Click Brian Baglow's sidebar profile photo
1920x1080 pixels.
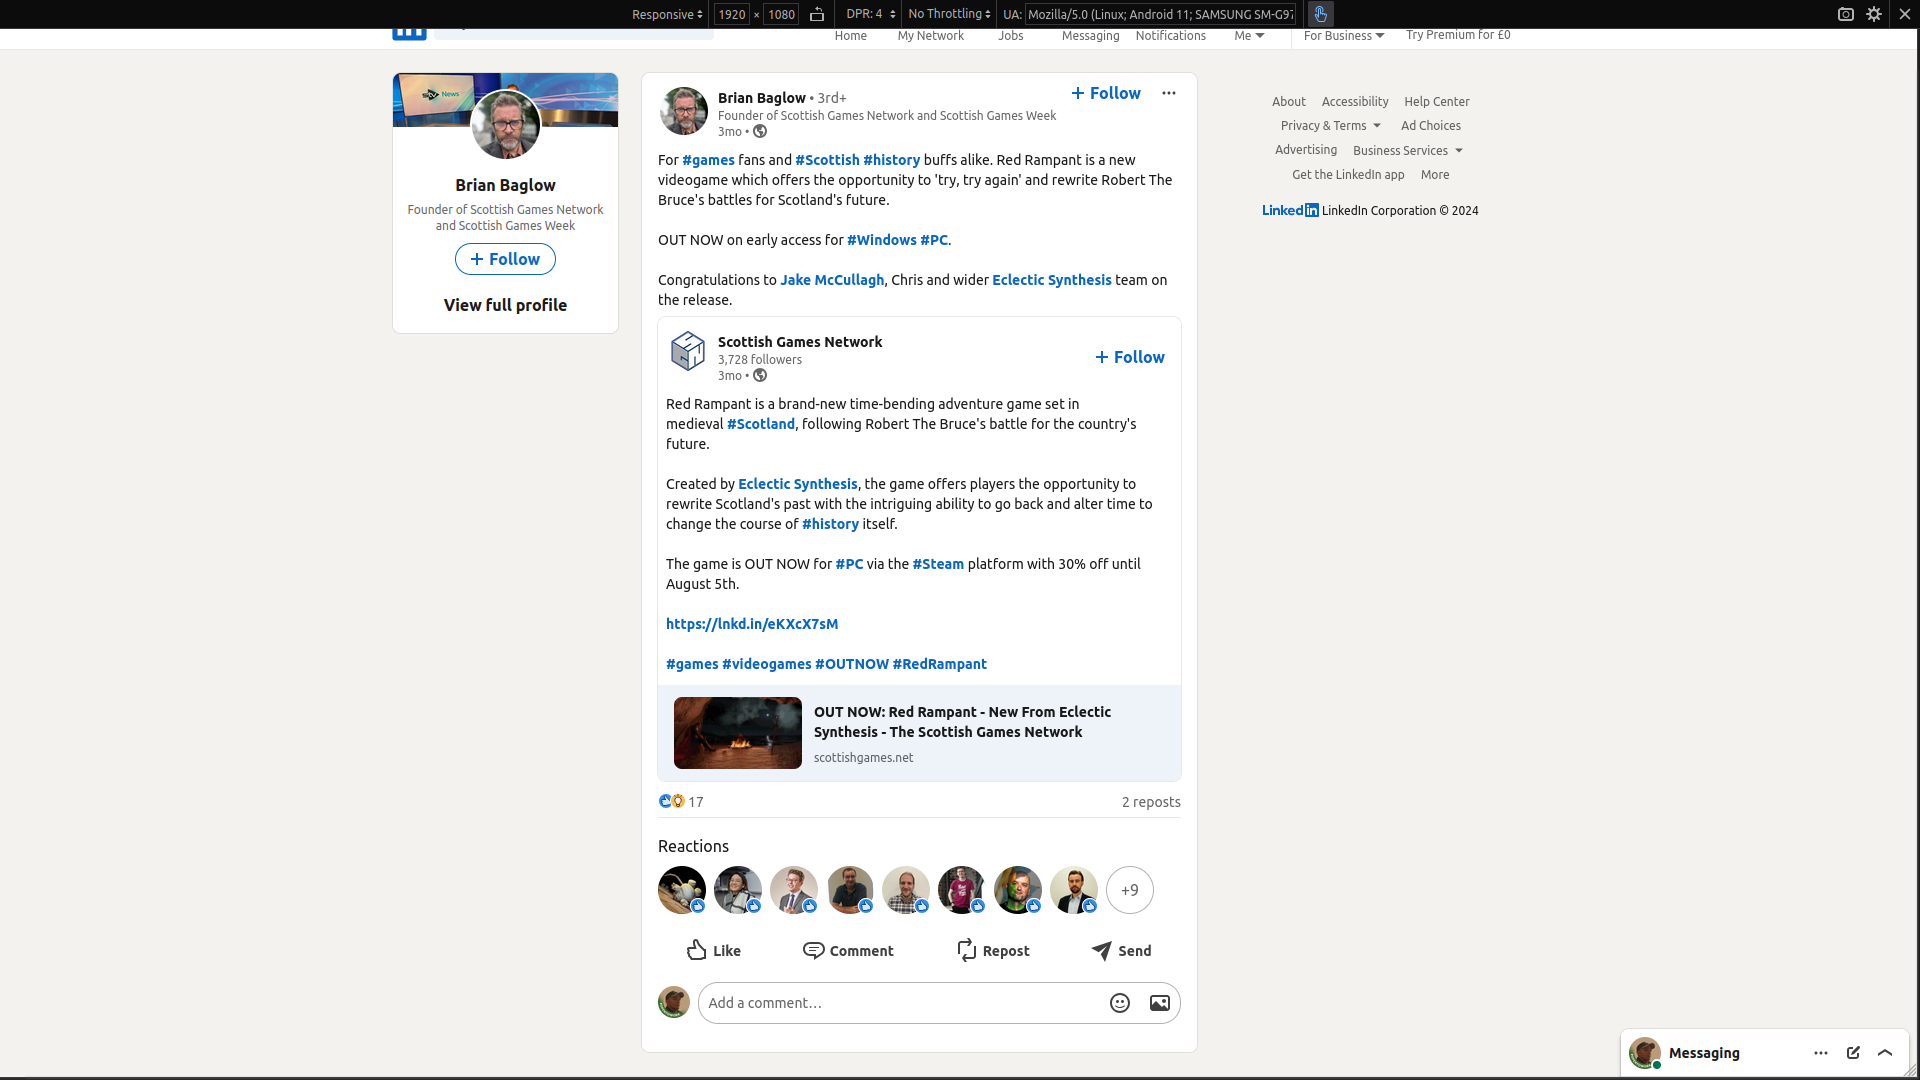[x=505, y=125]
